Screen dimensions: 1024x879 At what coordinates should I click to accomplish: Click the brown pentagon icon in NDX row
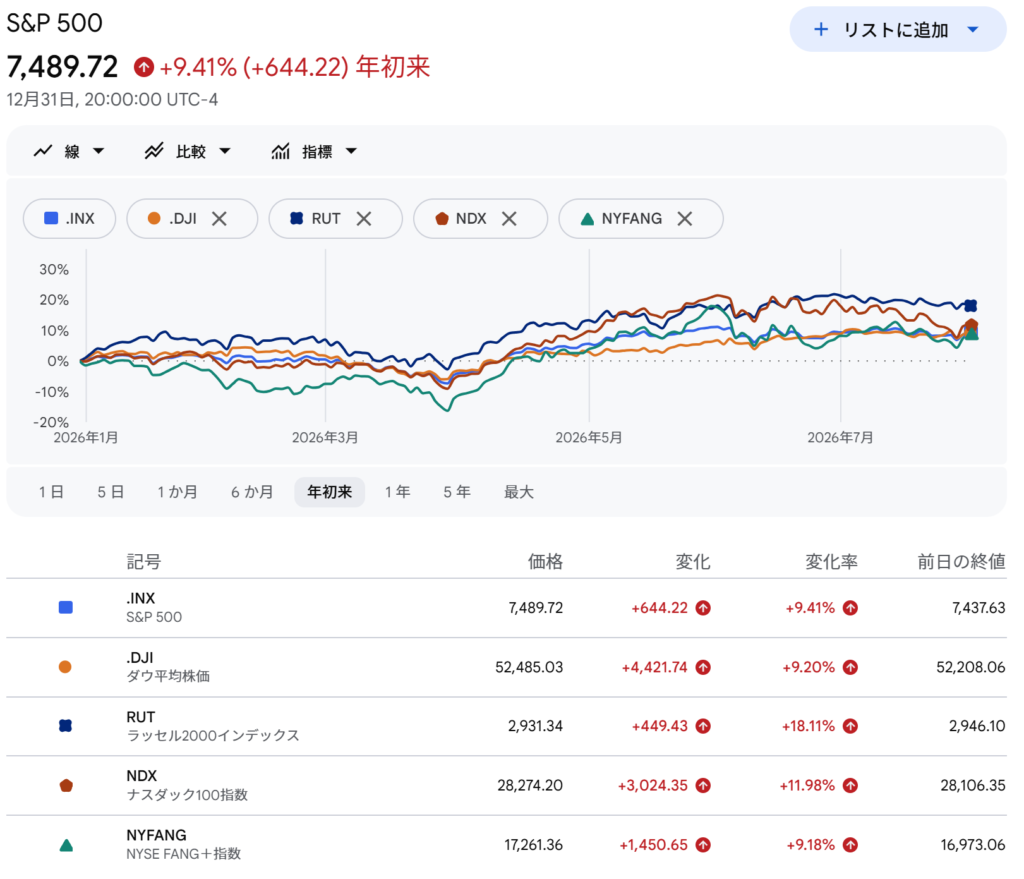click(66, 785)
